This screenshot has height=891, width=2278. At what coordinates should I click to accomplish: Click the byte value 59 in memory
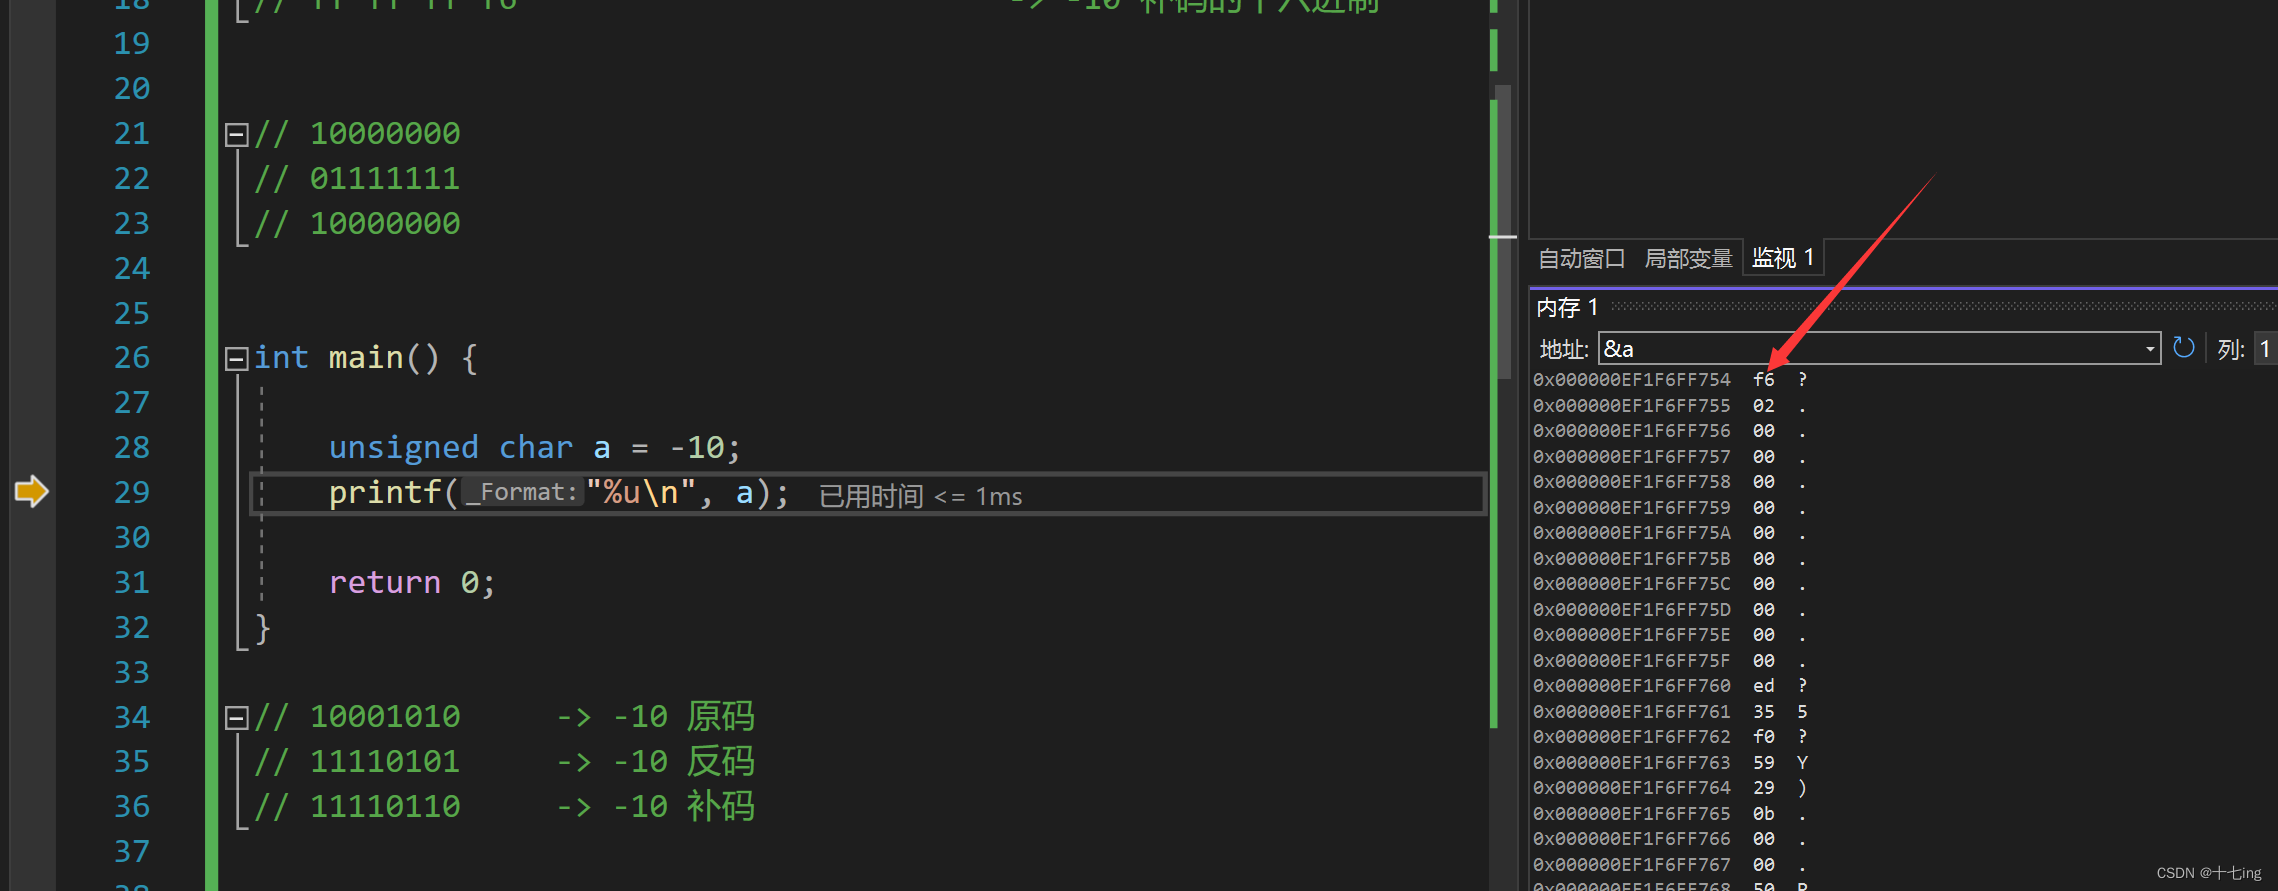[x=1763, y=763]
